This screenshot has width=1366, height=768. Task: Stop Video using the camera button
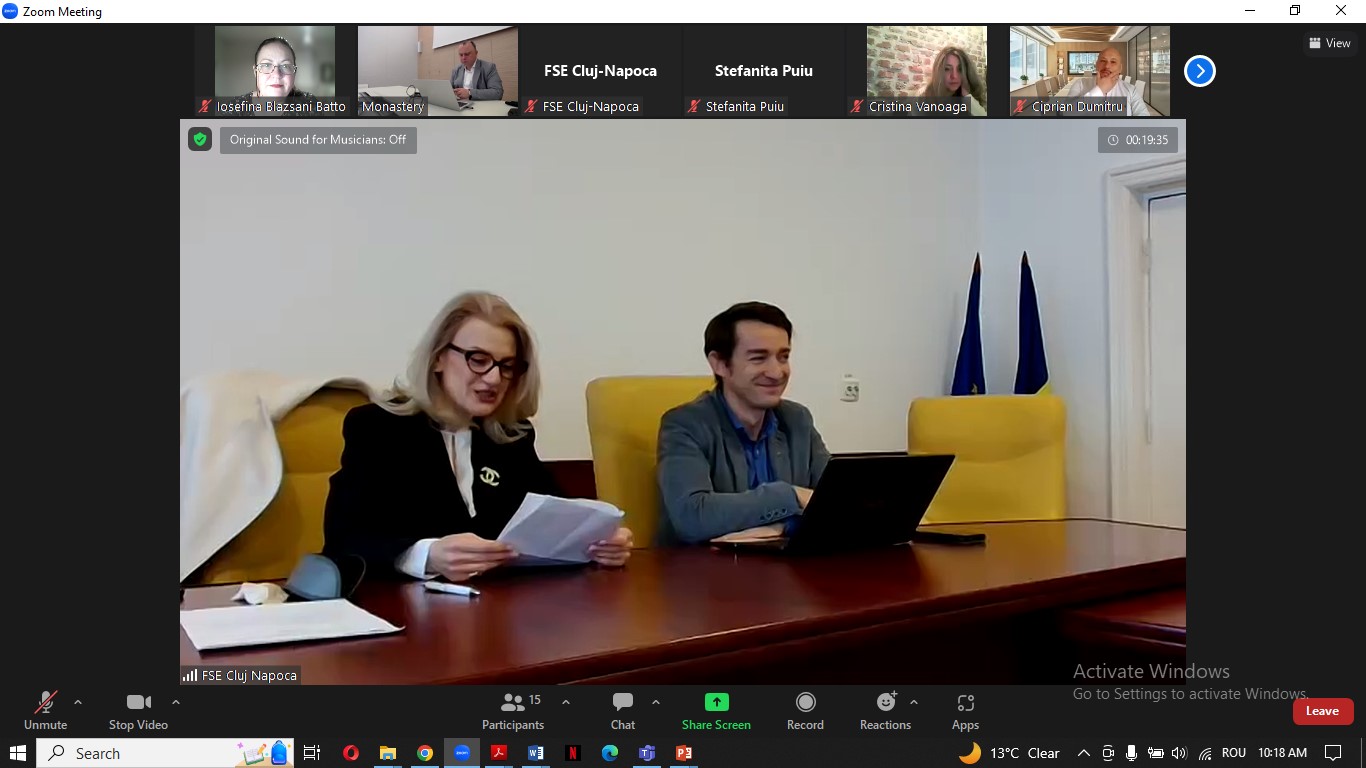tap(139, 711)
